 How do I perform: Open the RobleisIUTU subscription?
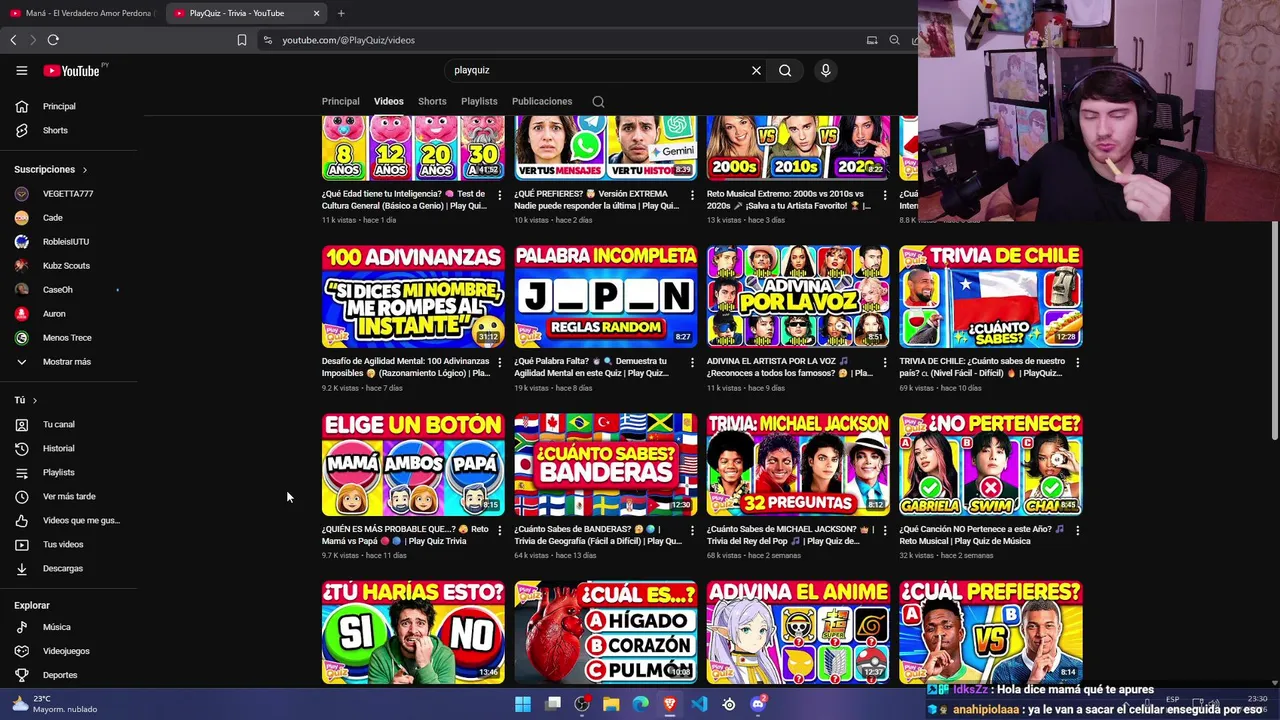coord(70,242)
